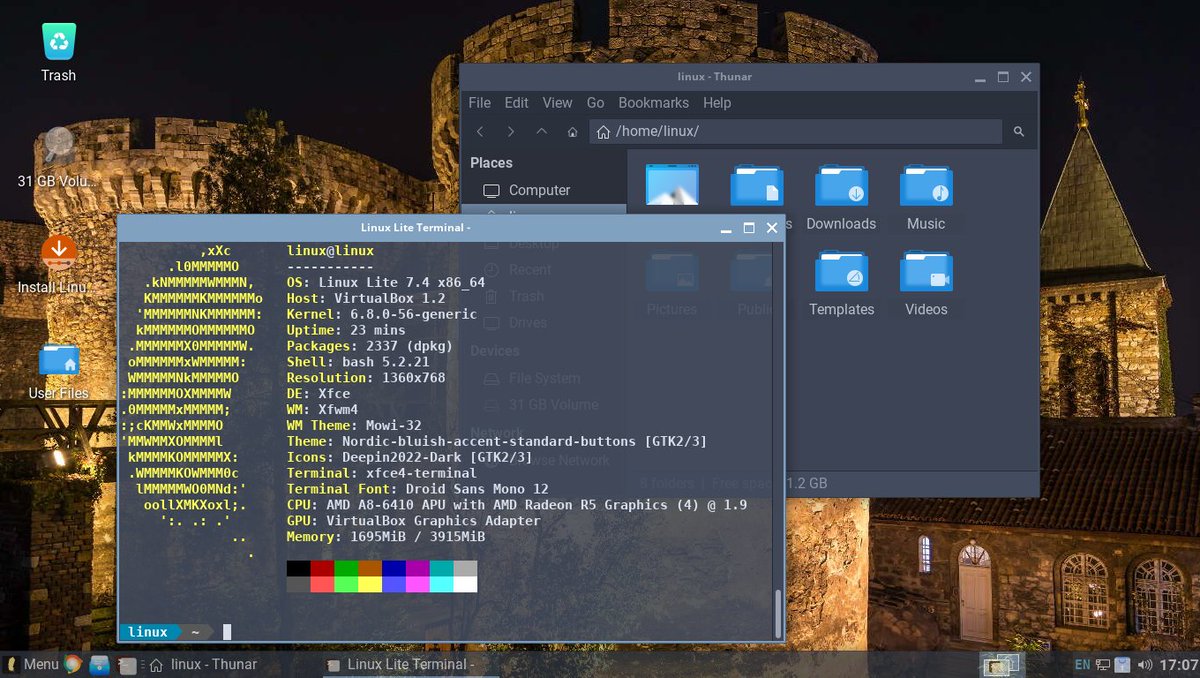Click the tray icon left of volume
The height and width of the screenshot is (678, 1200).
click(1123, 664)
